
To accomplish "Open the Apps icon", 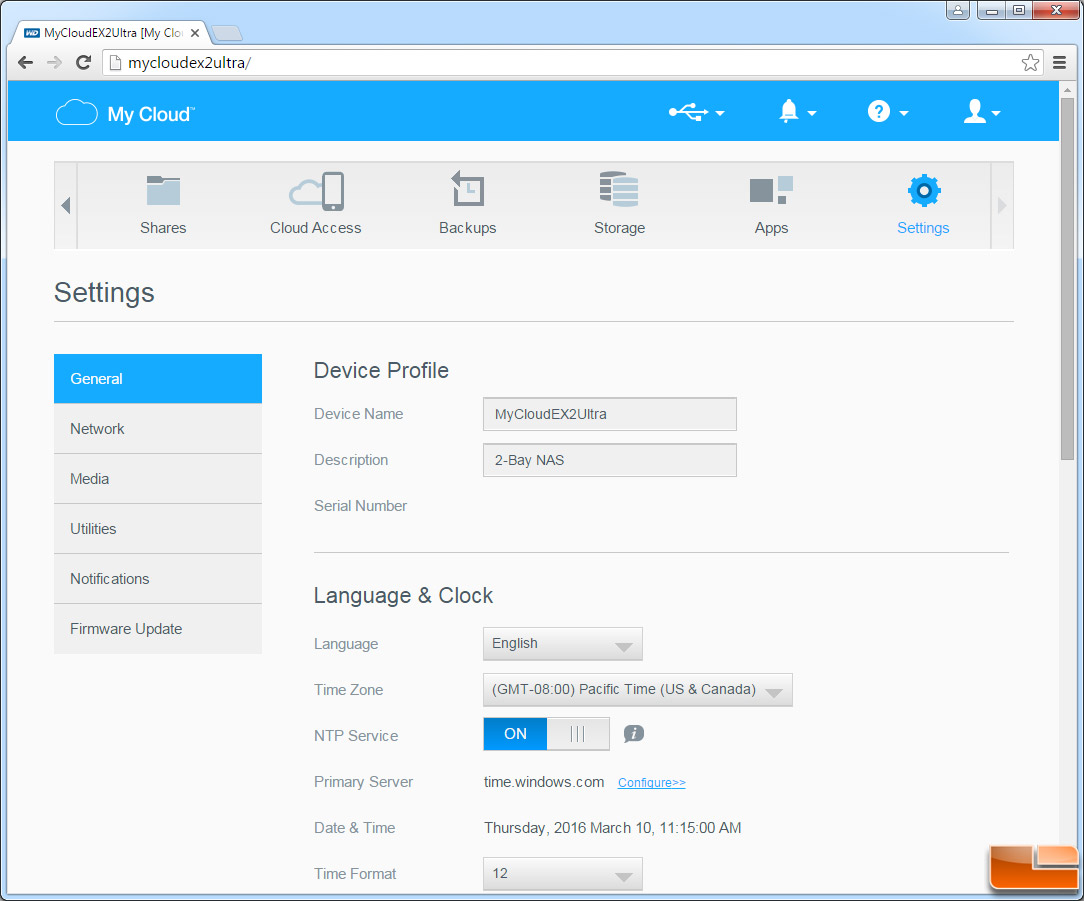I will click(771, 190).
